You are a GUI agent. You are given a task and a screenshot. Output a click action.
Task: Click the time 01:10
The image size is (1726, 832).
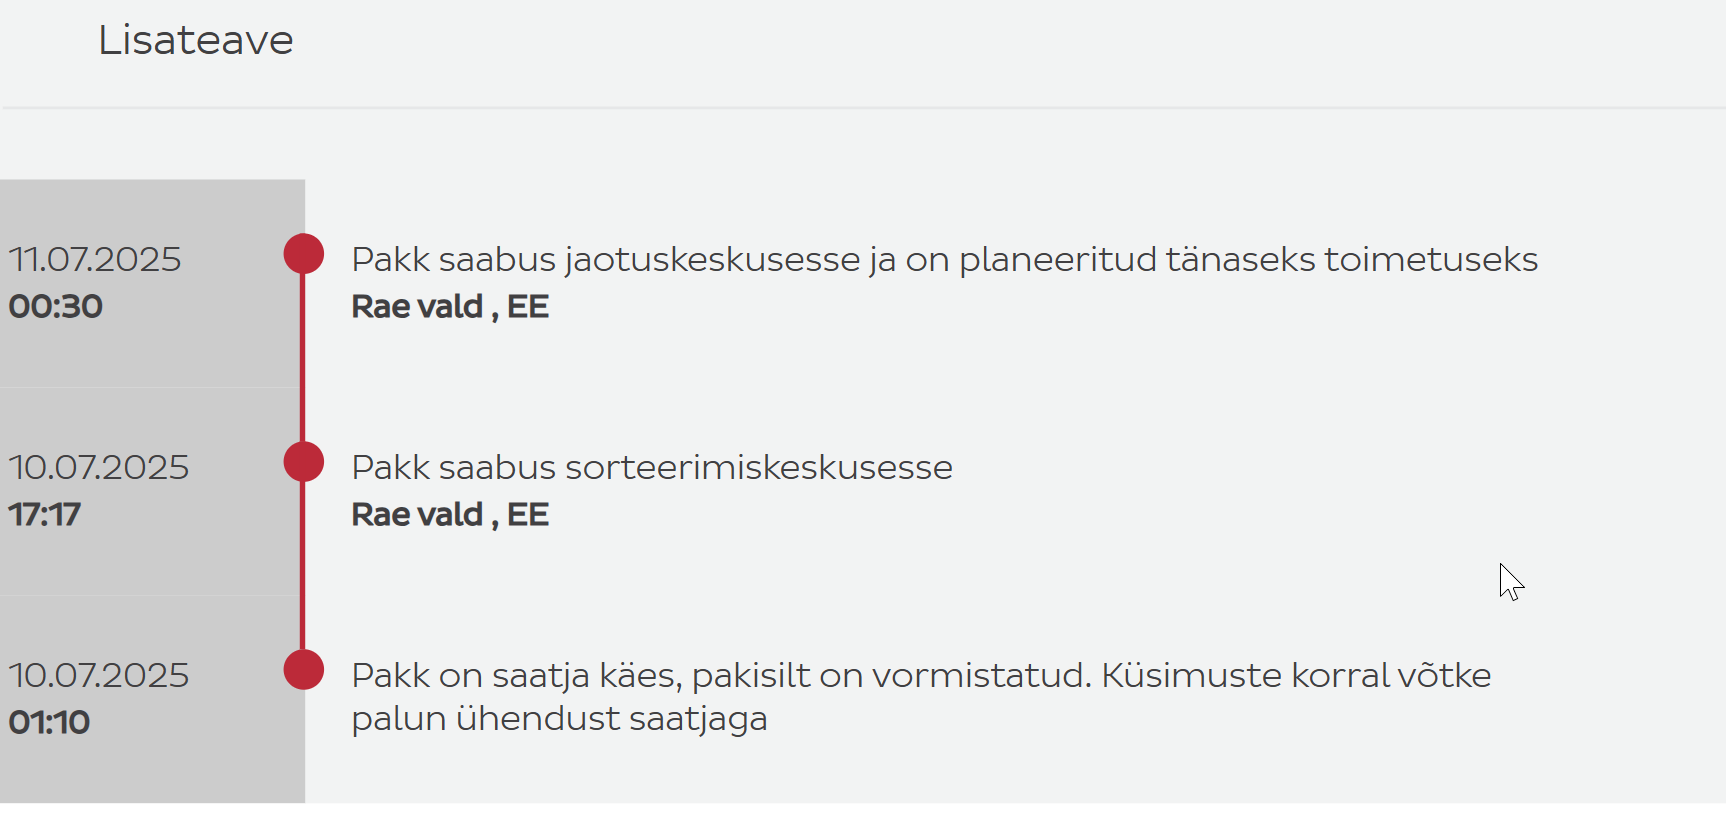coord(50,722)
